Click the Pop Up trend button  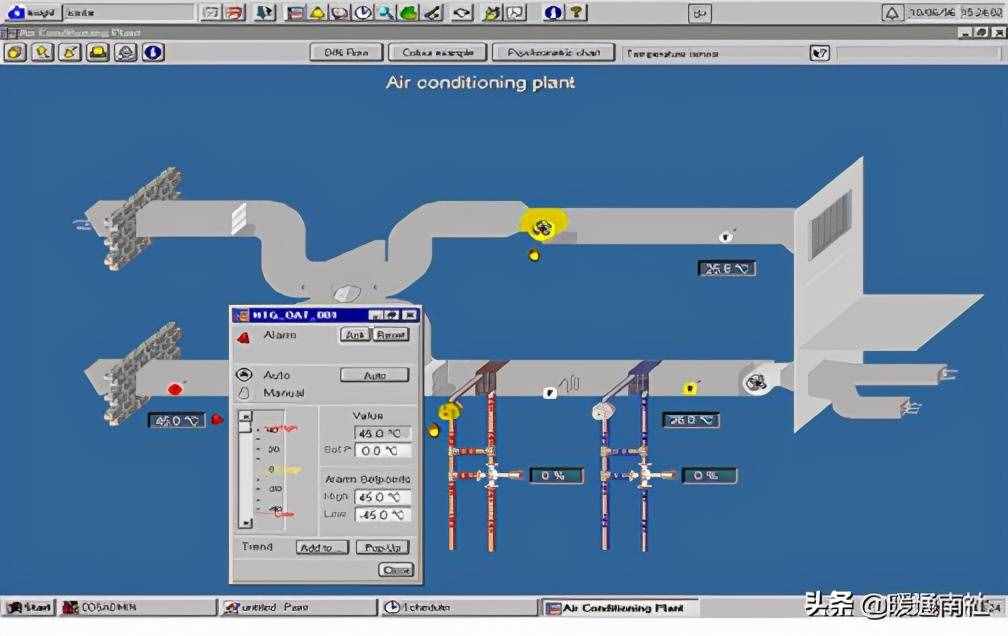point(382,547)
